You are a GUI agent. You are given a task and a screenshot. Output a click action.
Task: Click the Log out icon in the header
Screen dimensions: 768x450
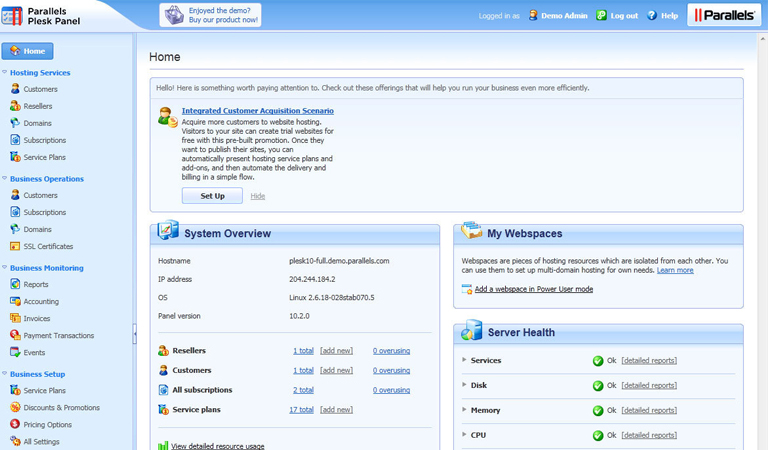[x=601, y=15]
